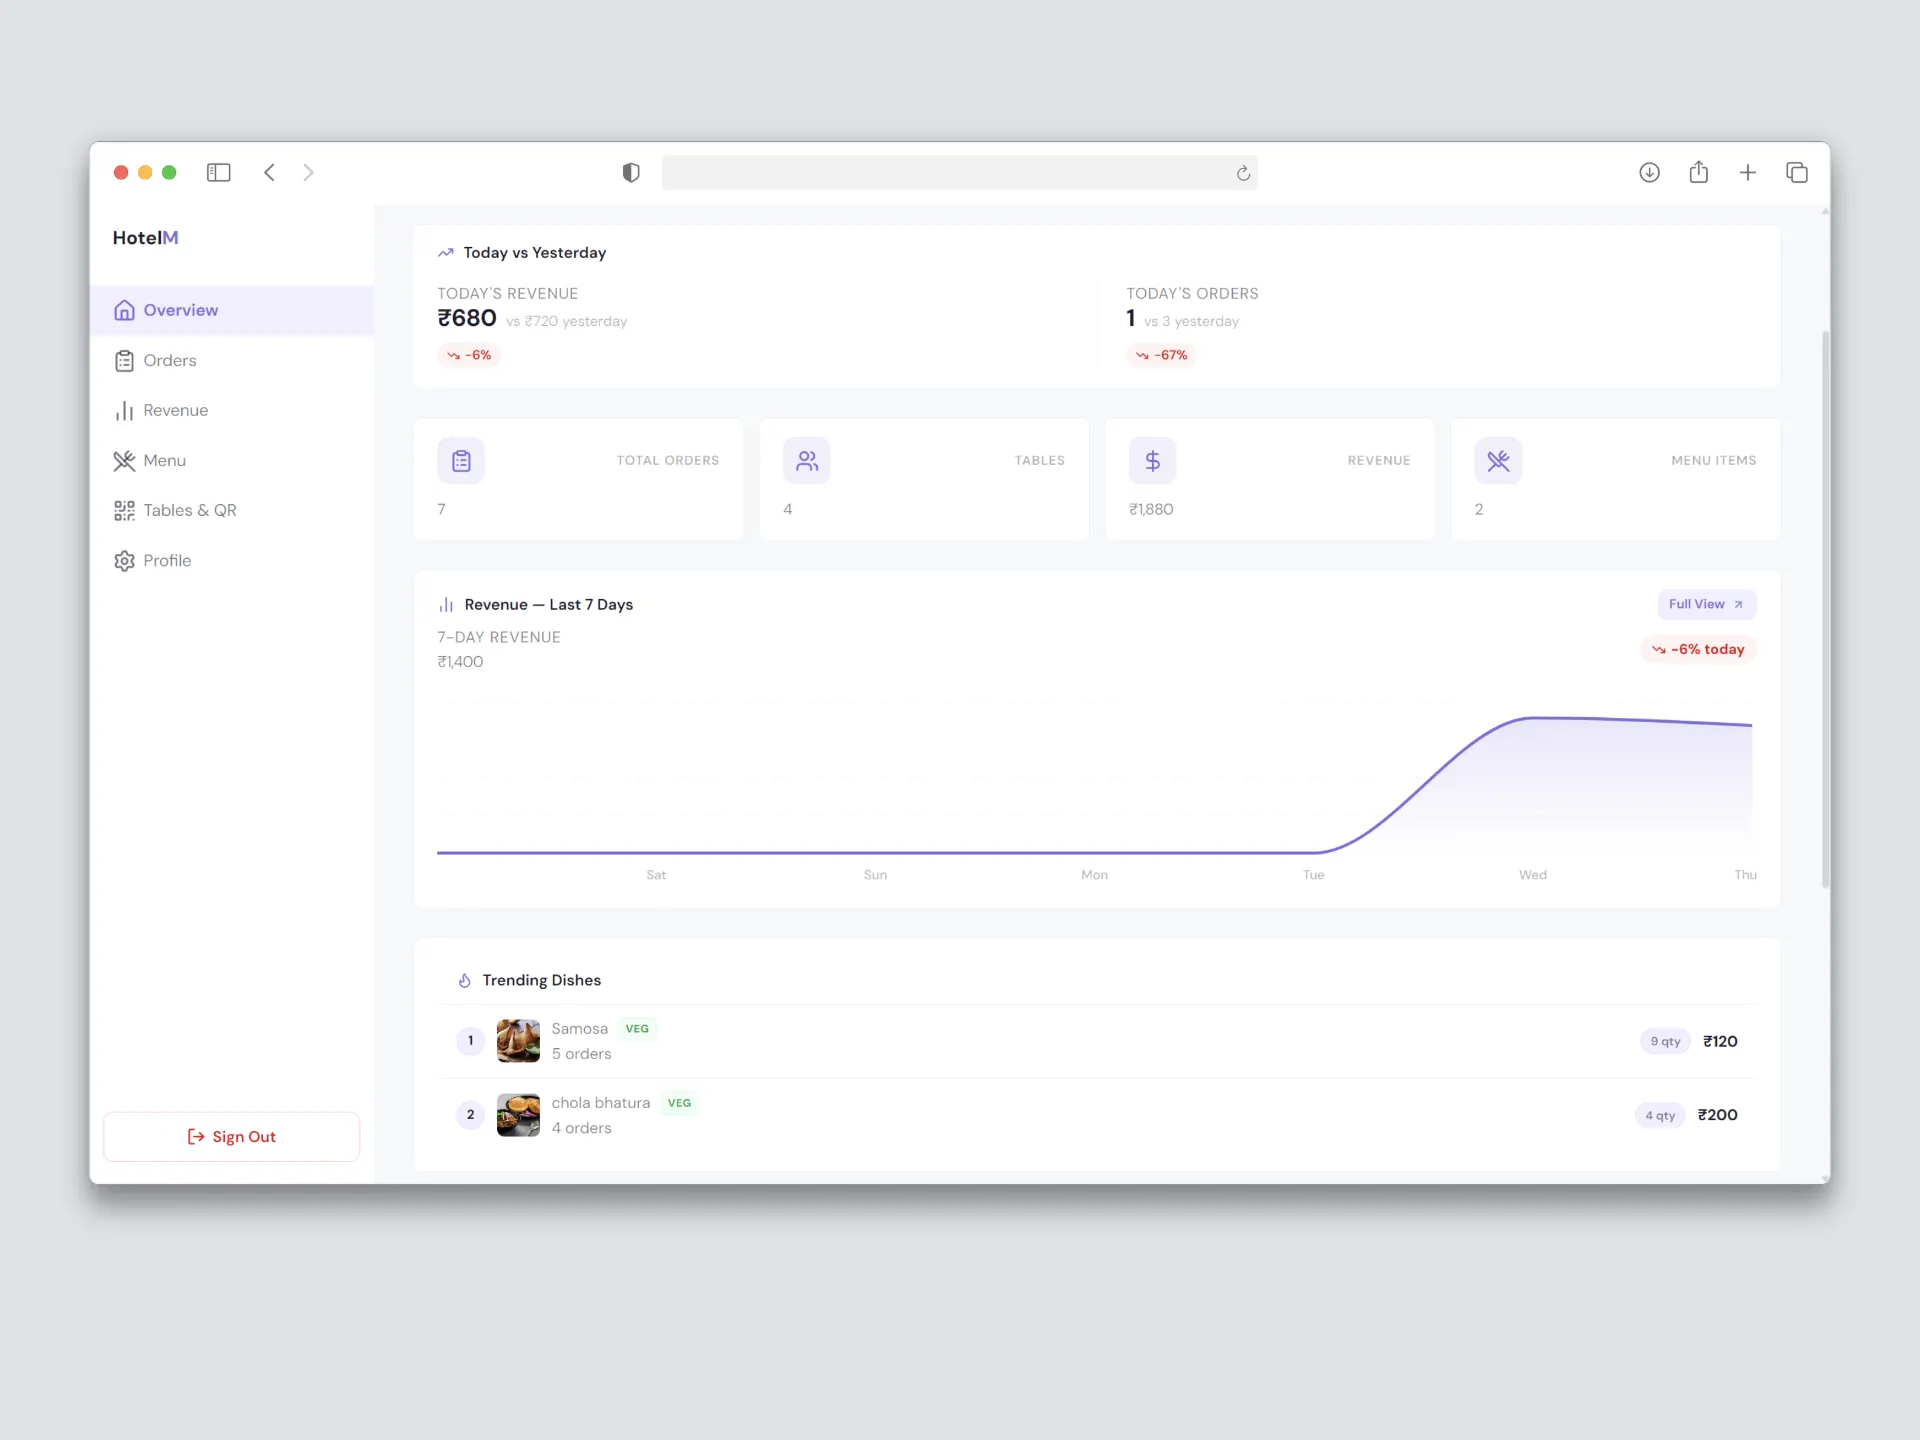
Task: Click the ₹1,880 revenue value
Action: pyautogui.click(x=1151, y=509)
